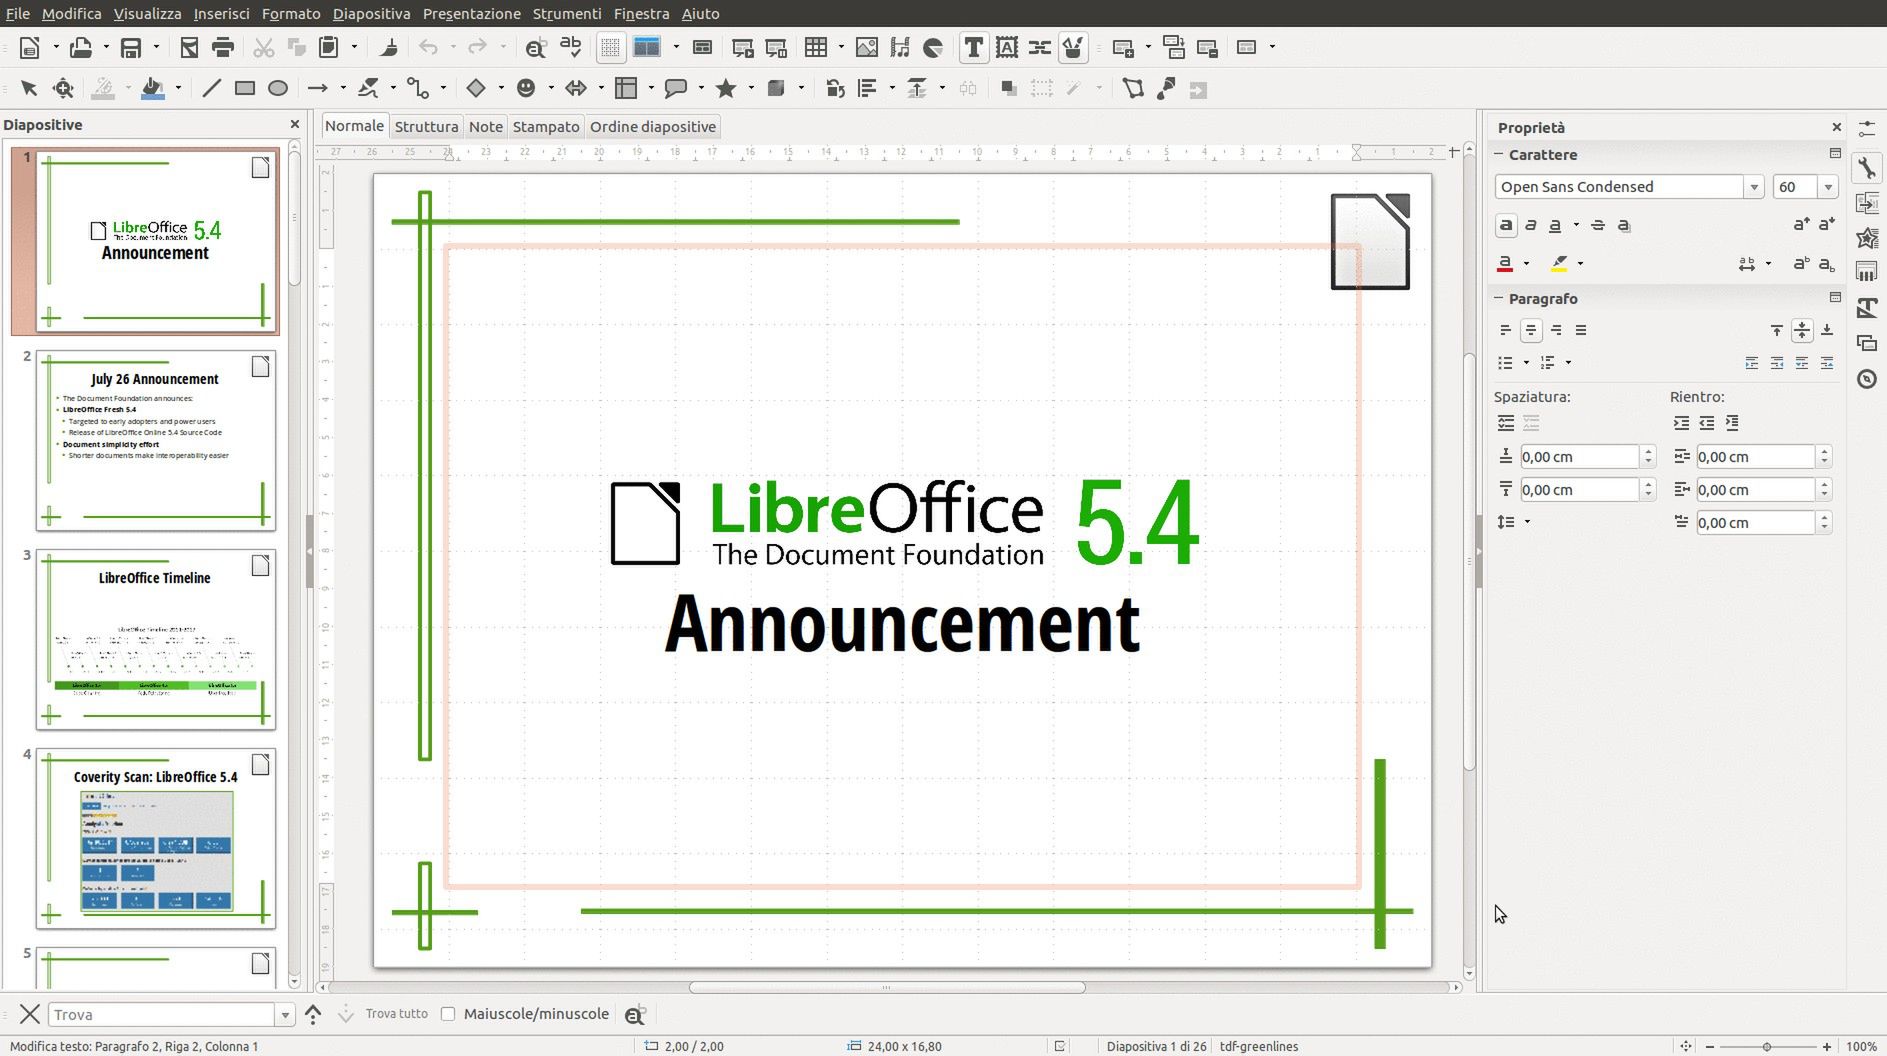Viewport: 1887px width, 1056px height.
Task: Enable the Maiuscole/minuscole checkbox
Action: [448, 1014]
